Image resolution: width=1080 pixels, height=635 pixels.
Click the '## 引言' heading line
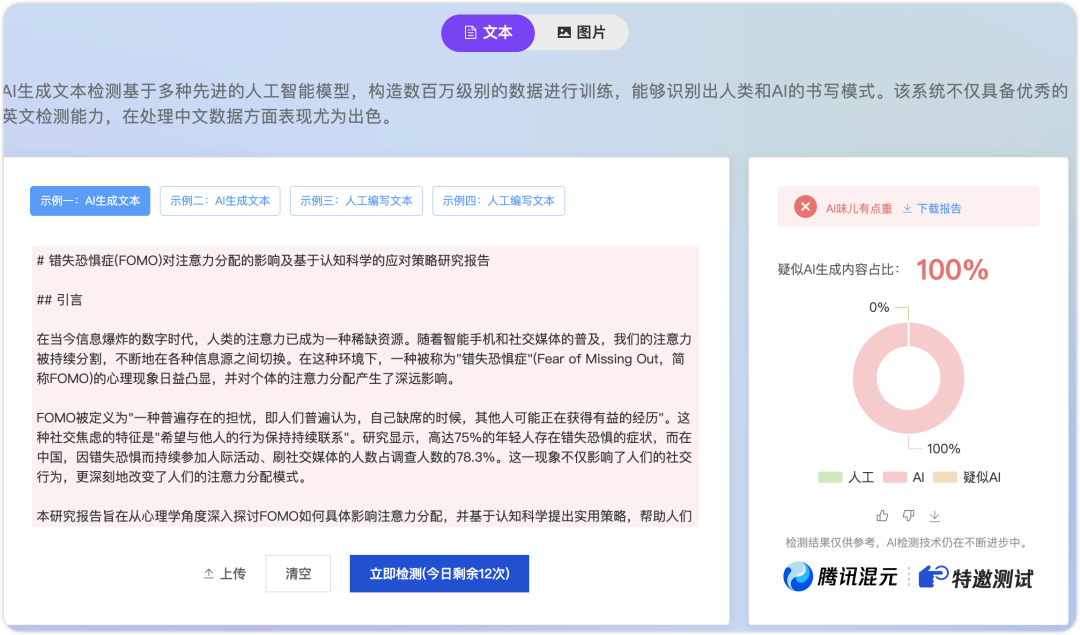pos(59,300)
